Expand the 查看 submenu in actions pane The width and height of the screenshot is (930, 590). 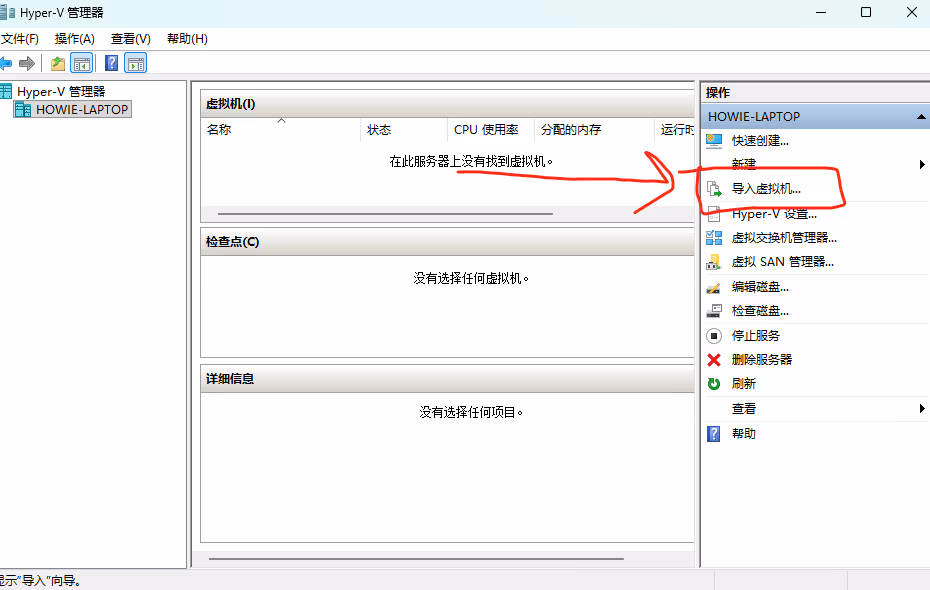[921, 409]
